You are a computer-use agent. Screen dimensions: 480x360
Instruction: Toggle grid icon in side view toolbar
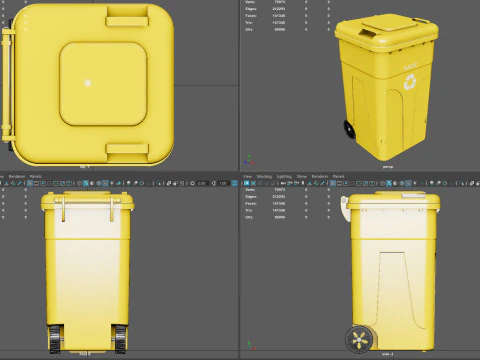pyautogui.click(x=332, y=183)
